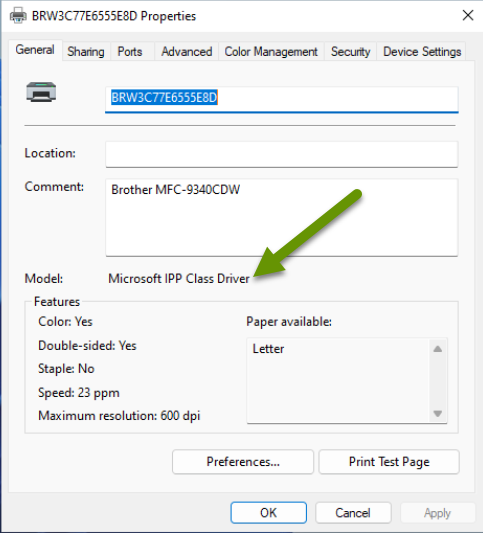The width and height of the screenshot is (483, 533).
Task: Click the up arrow in the paper list
Action: [x=438, y=349]
